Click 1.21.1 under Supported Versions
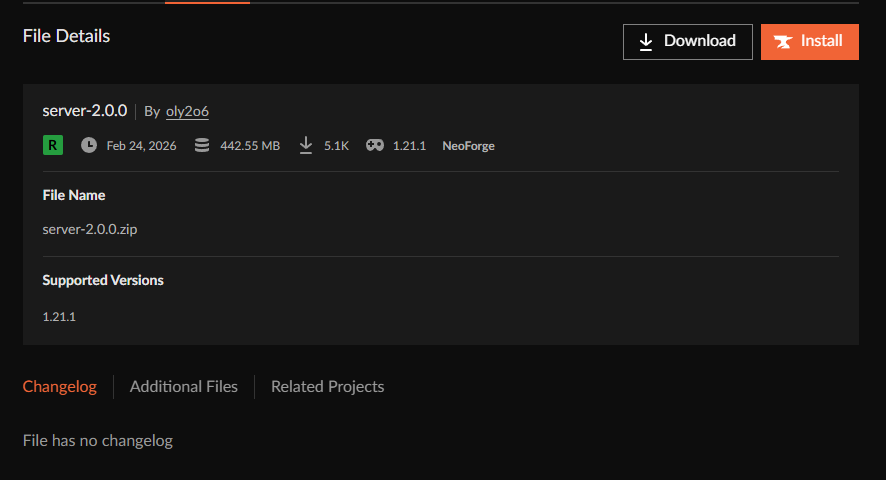 click(x=59, y=316)
